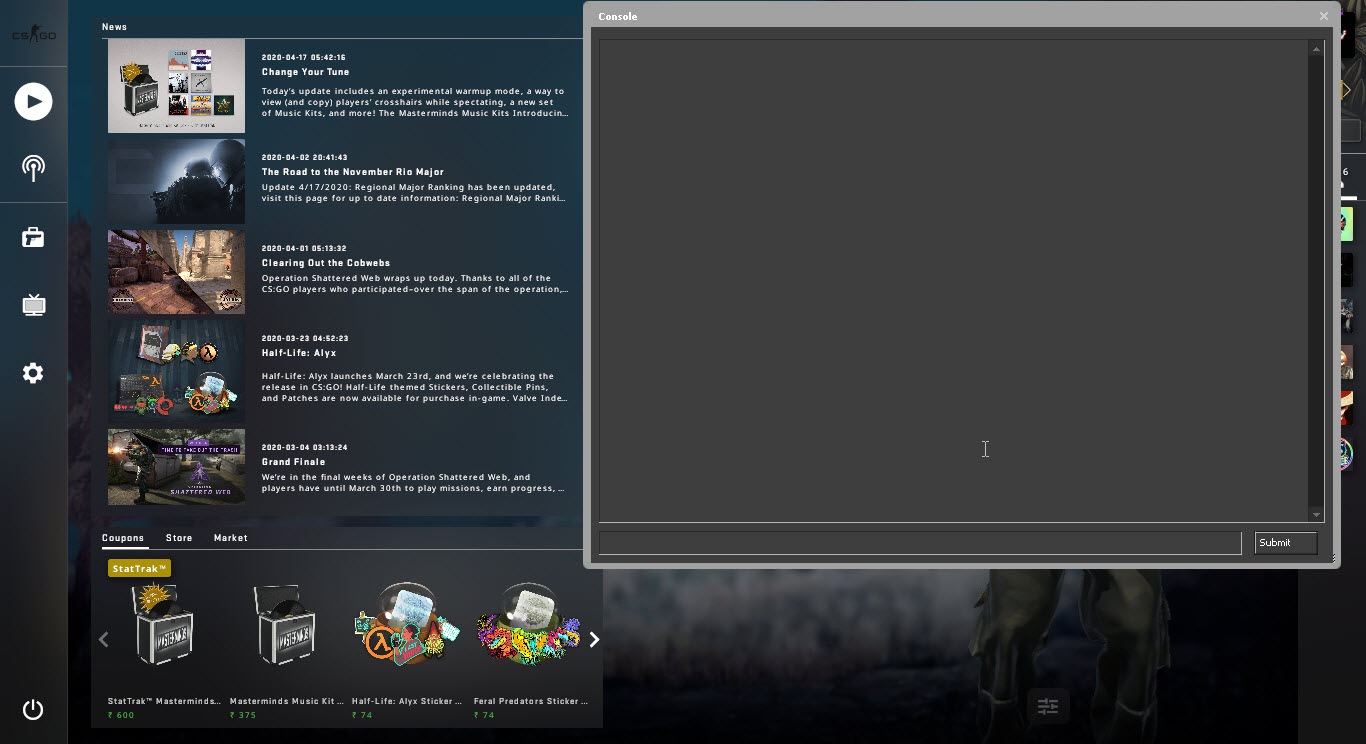Open 'Clearing Out the Cobwebs' headline
1366x744 pixels.
(x=326, y=263)
